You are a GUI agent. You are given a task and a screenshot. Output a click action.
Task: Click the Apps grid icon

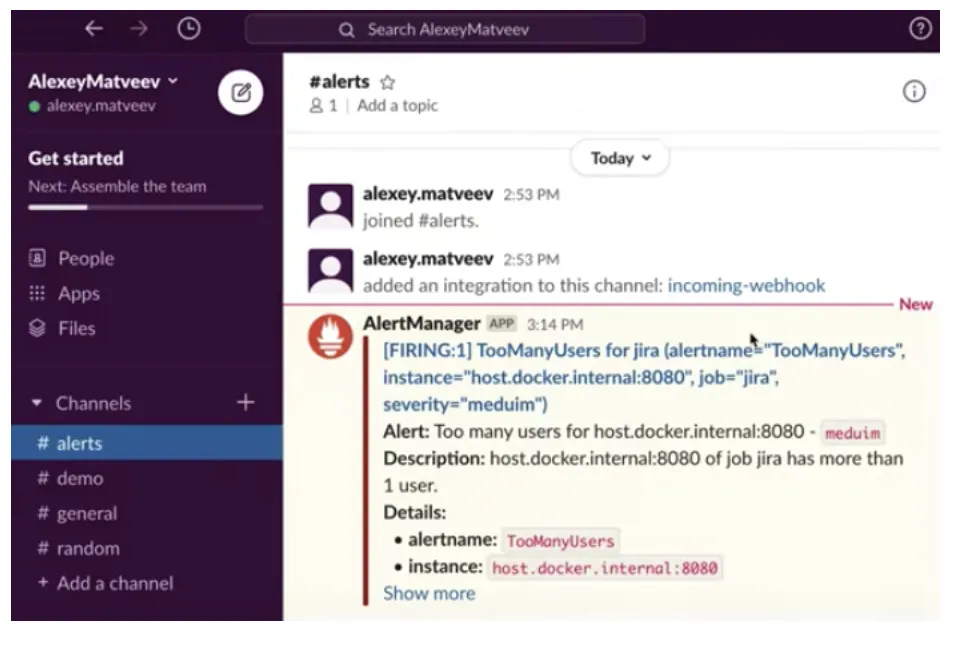tap(37, 293)
